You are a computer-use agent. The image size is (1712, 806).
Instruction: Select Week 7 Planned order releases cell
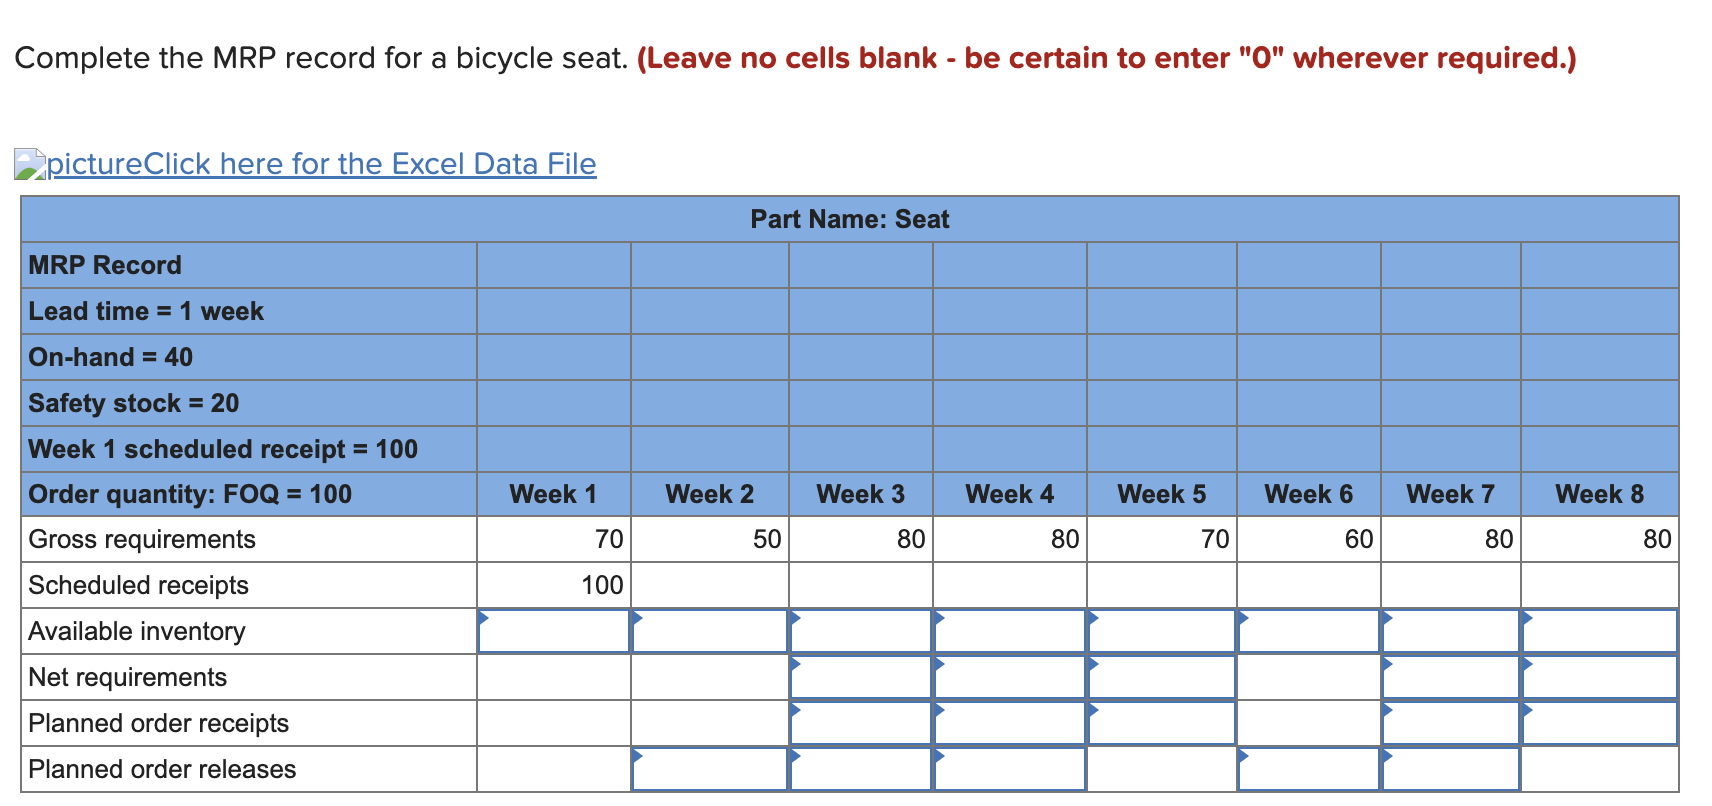pyautogui.click(x=1451, y=769)
